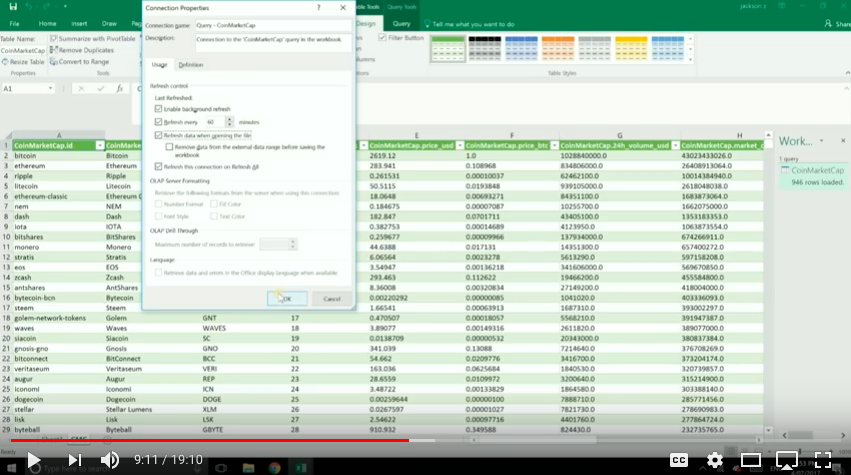This screenshot has width=851, height=475.
Task: Click the Excel save icon
Action: (x=13, y=7)
